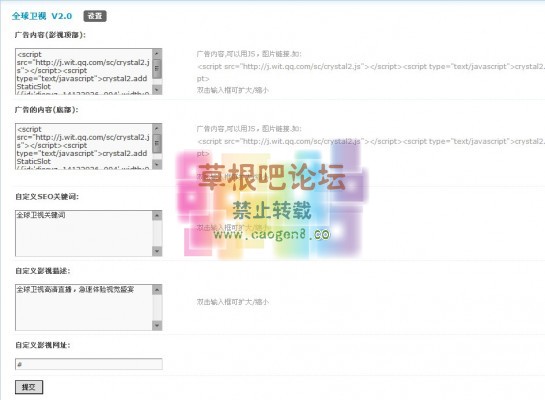Click the 自定义影视描述 label
545x400 pixels.
(x=43, y=271)
